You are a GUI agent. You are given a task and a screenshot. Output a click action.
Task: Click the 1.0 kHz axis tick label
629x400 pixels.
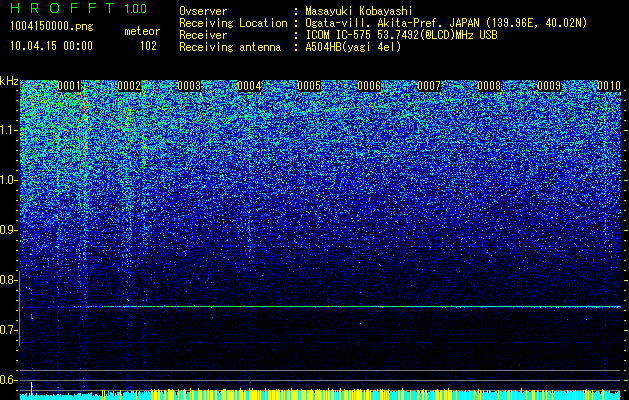[8, 180]
